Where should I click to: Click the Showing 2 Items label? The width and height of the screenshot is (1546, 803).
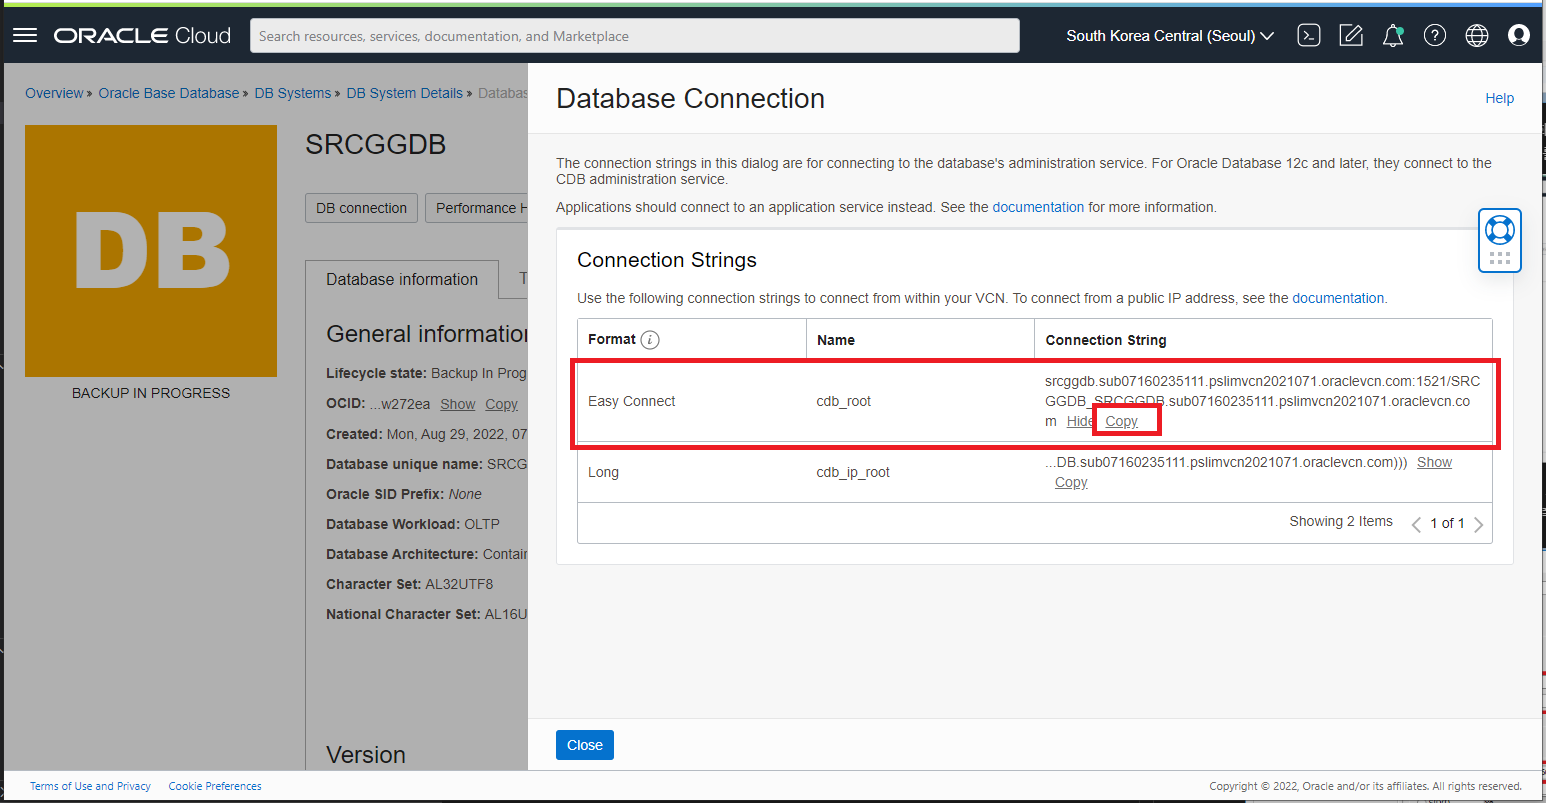click(x=1341, y=521)
